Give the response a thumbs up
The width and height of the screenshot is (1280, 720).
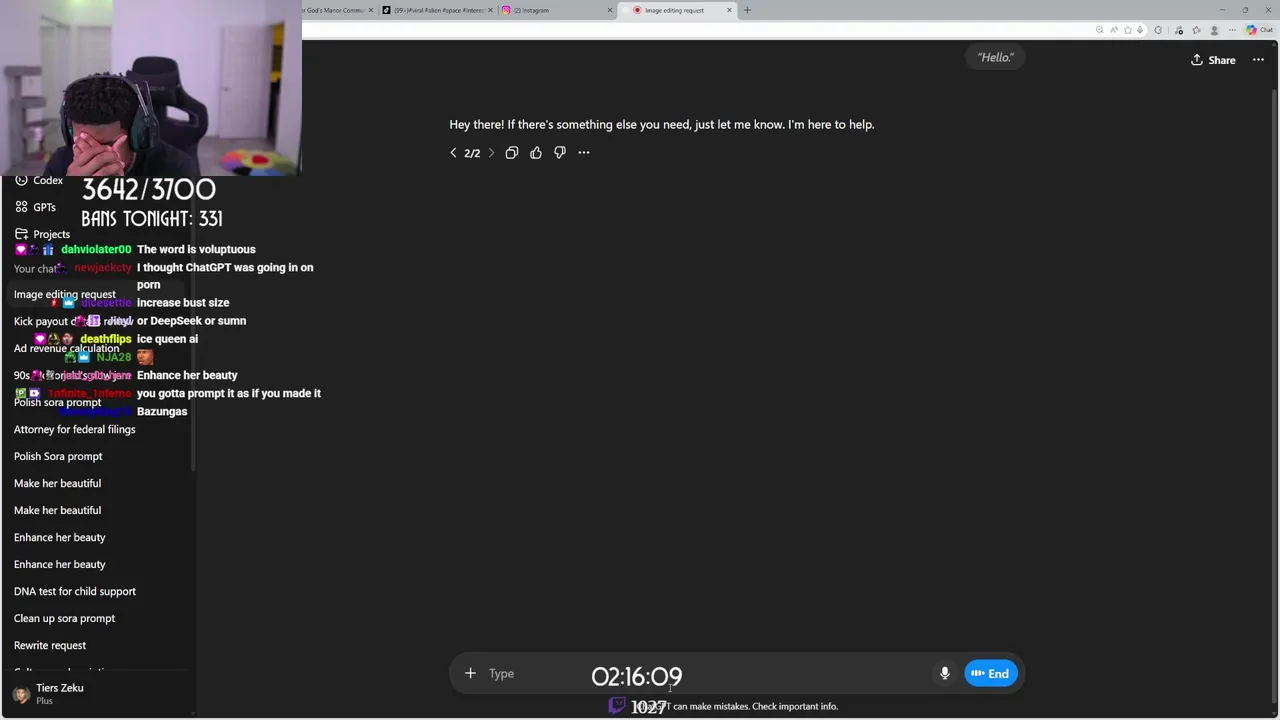click(536, 153)
